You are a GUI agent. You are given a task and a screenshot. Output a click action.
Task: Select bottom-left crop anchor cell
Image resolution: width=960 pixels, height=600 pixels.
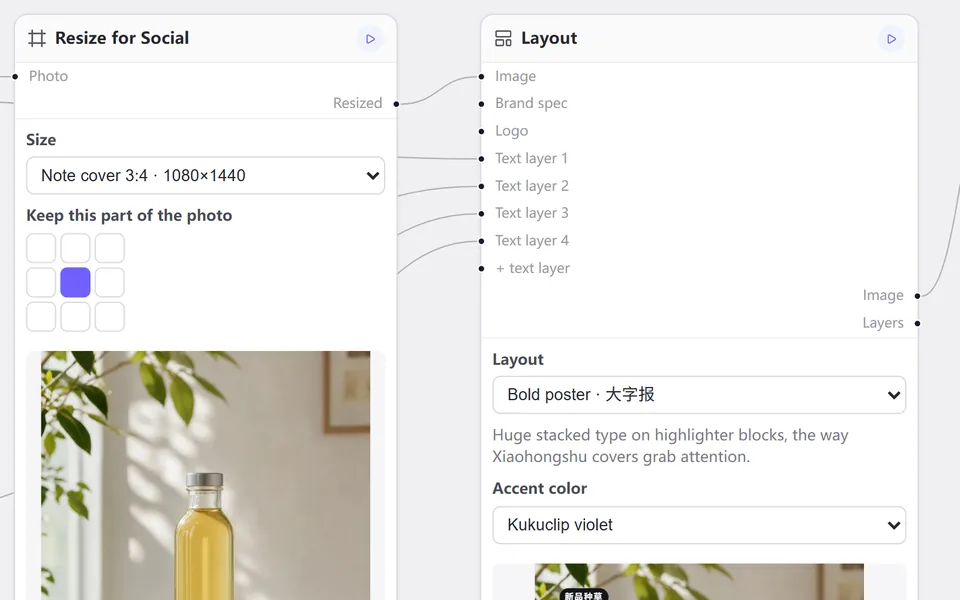tap(41, 317)
